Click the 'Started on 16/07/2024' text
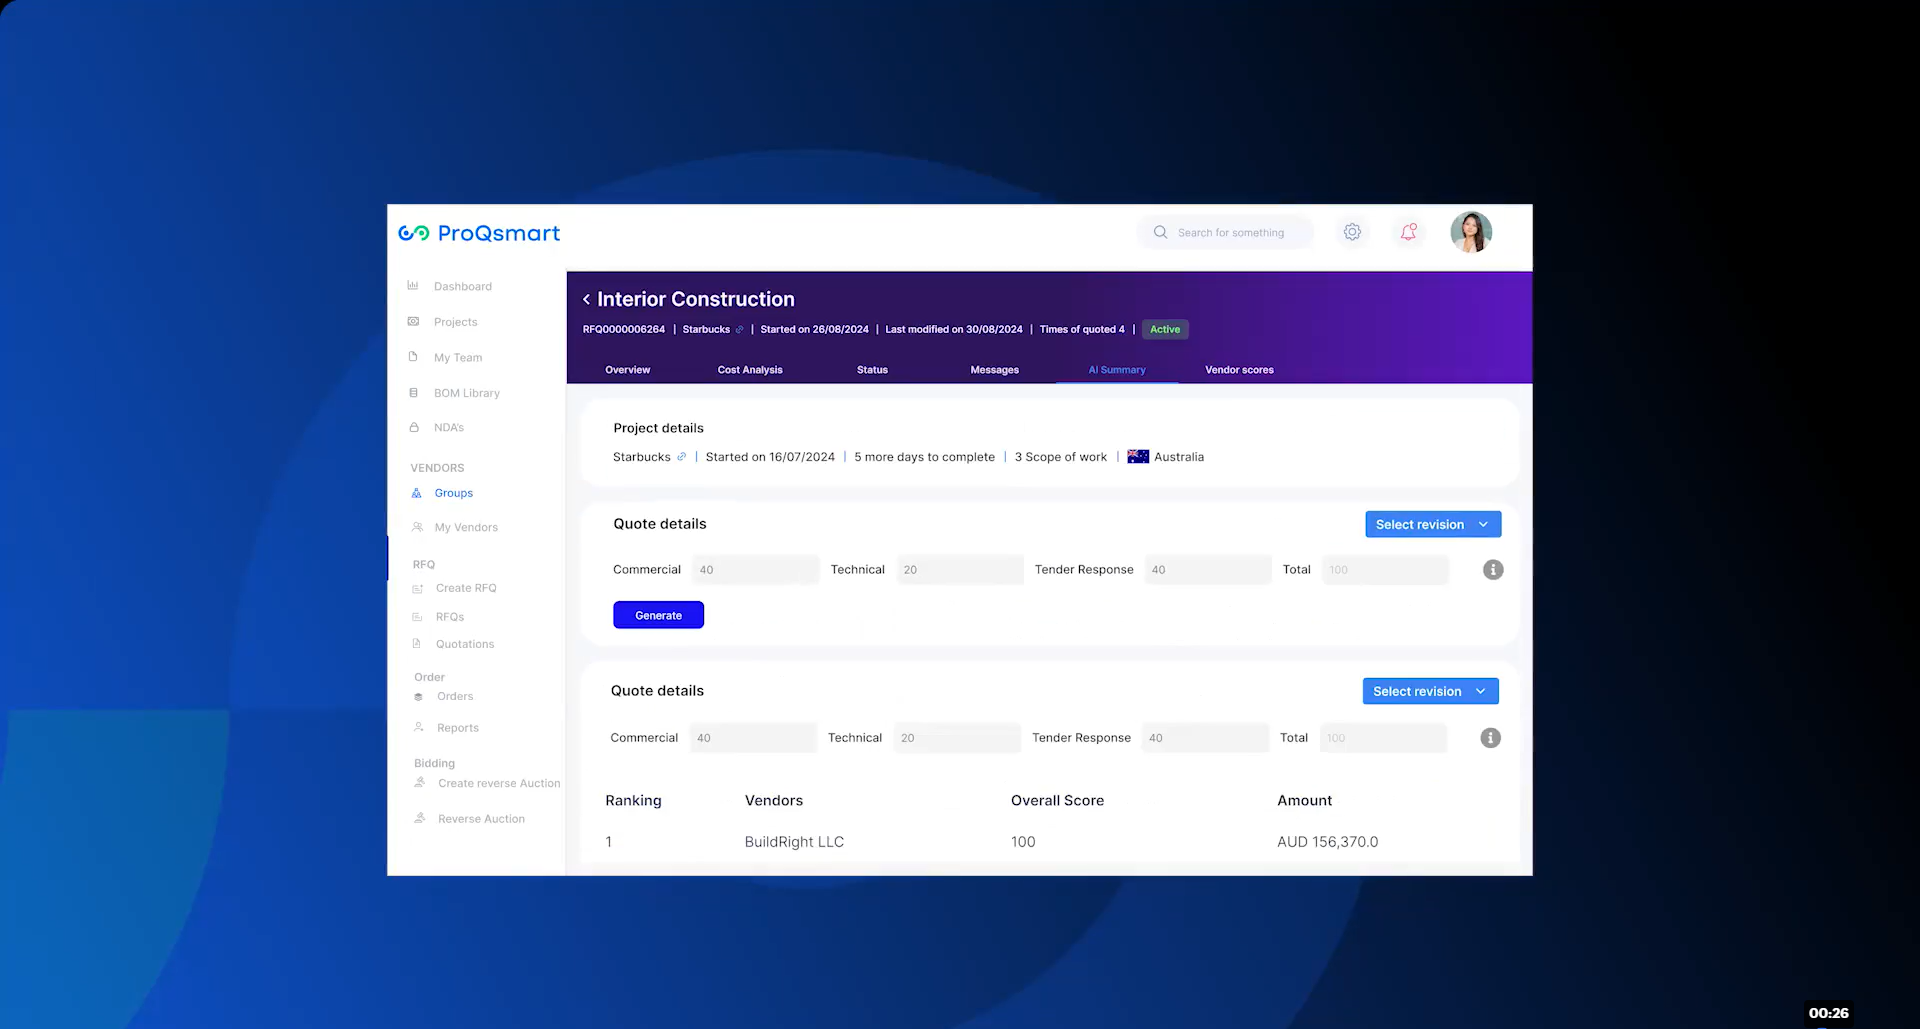 point(770,457)
